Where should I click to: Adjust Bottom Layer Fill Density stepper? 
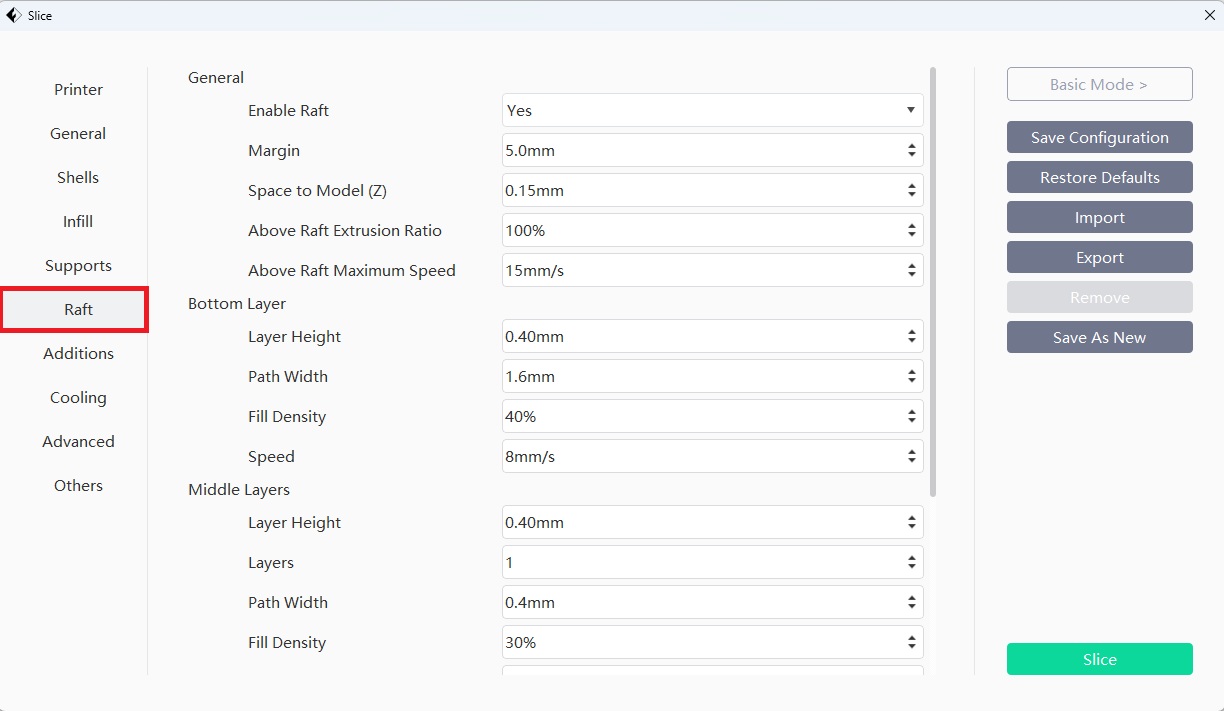(x=911, y=416)
